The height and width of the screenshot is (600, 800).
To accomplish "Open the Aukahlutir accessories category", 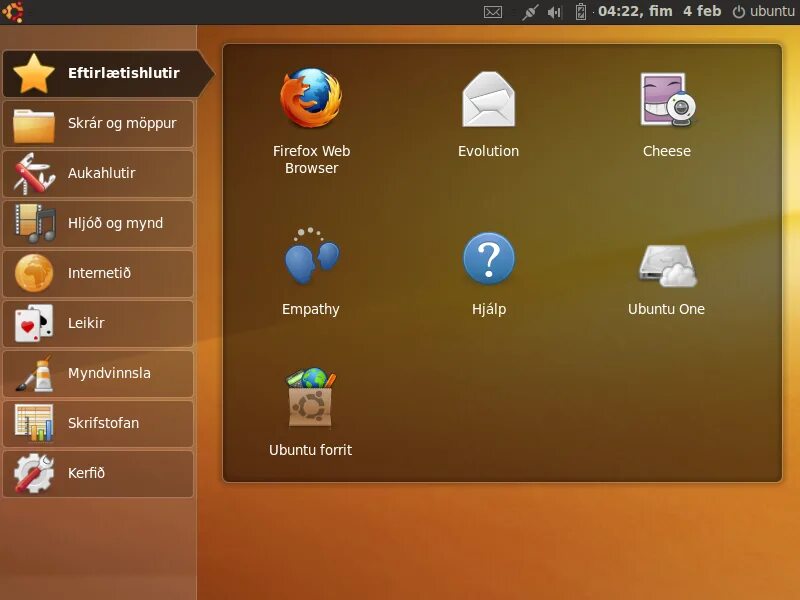I will pos(98,173).
